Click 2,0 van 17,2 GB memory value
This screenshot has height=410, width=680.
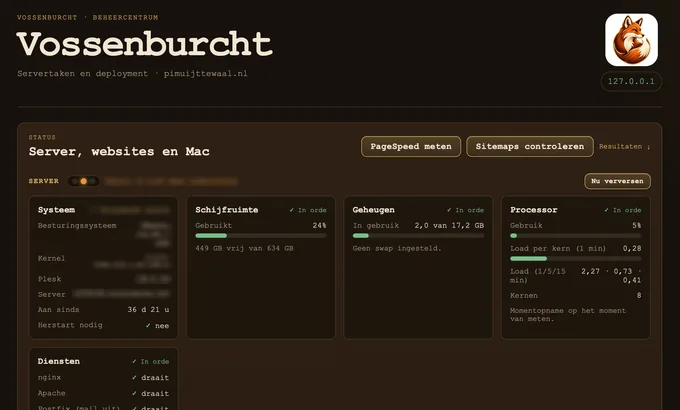pyautogui.click(x=449, y=226)
